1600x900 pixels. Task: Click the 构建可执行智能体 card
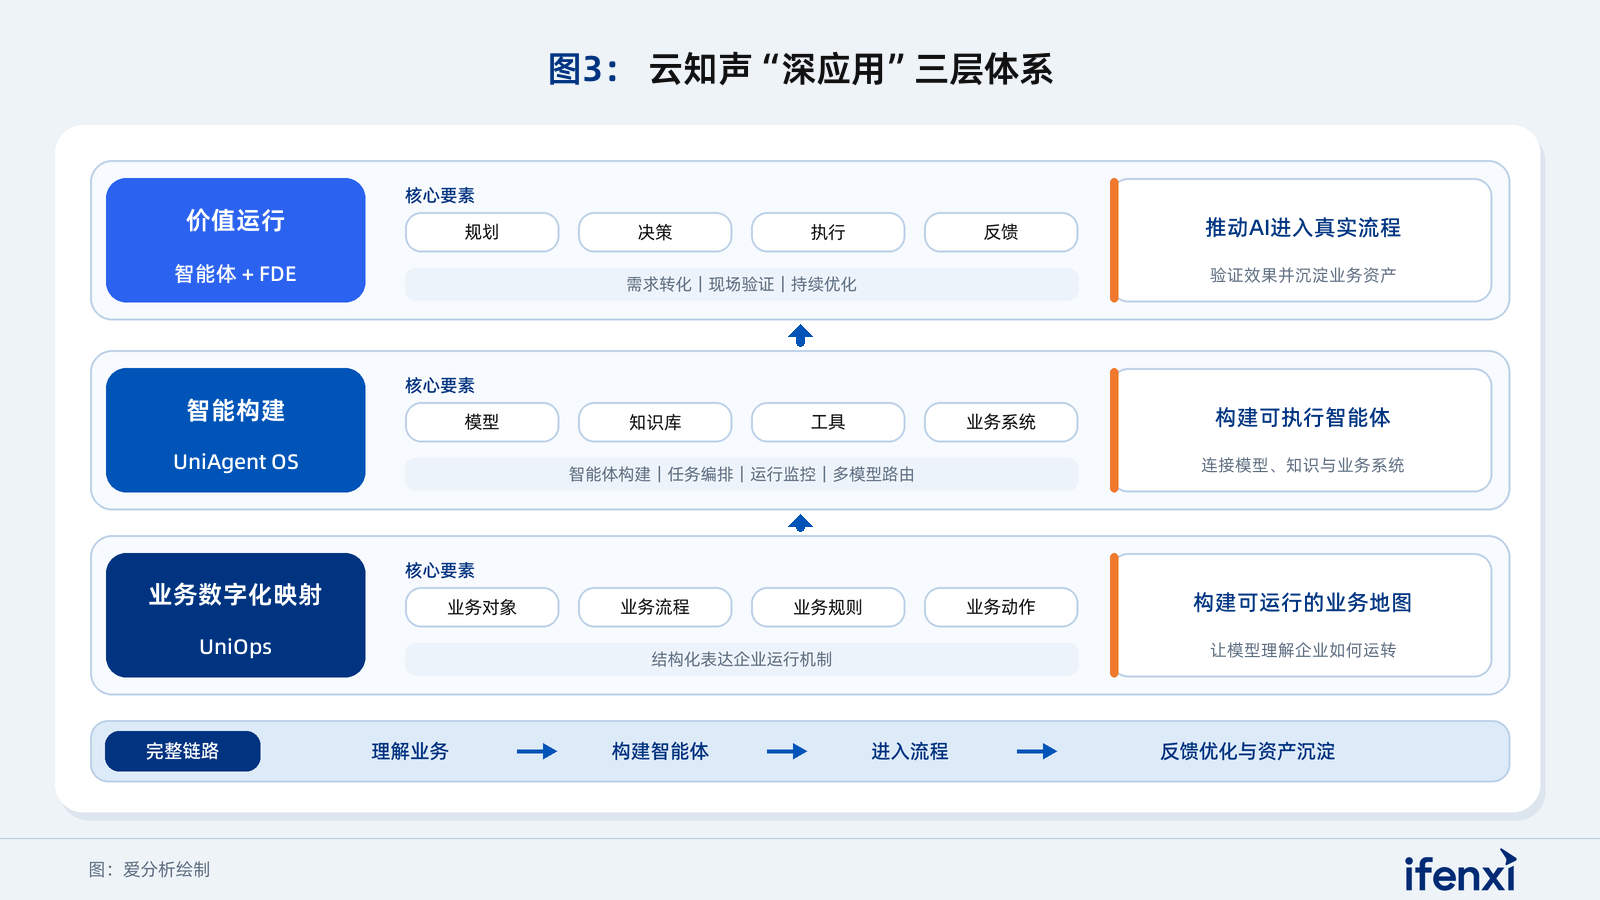click(1301, 430)
